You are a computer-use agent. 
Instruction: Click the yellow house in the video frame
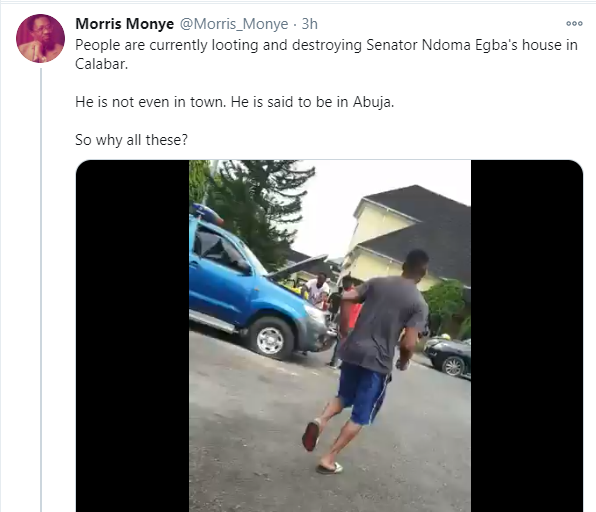click(x=409, y=238)
